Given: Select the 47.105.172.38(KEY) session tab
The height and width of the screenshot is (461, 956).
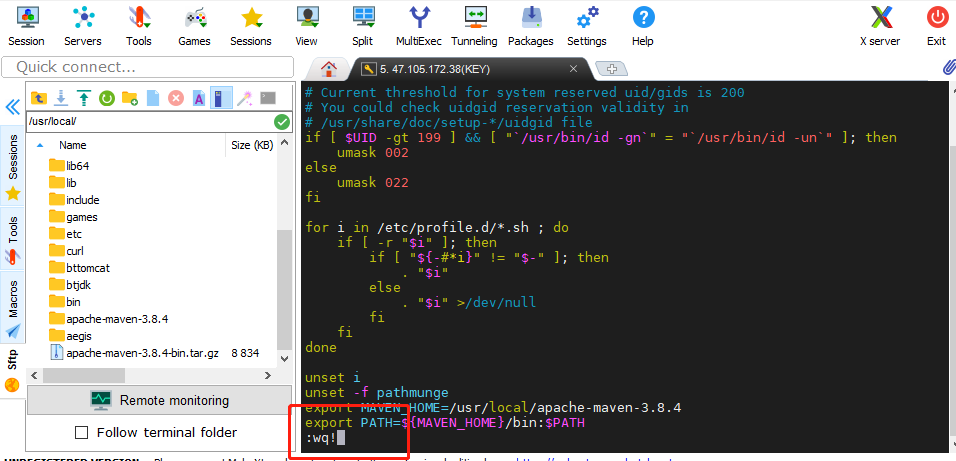Looking at the screenshot, I should [435, 70].
